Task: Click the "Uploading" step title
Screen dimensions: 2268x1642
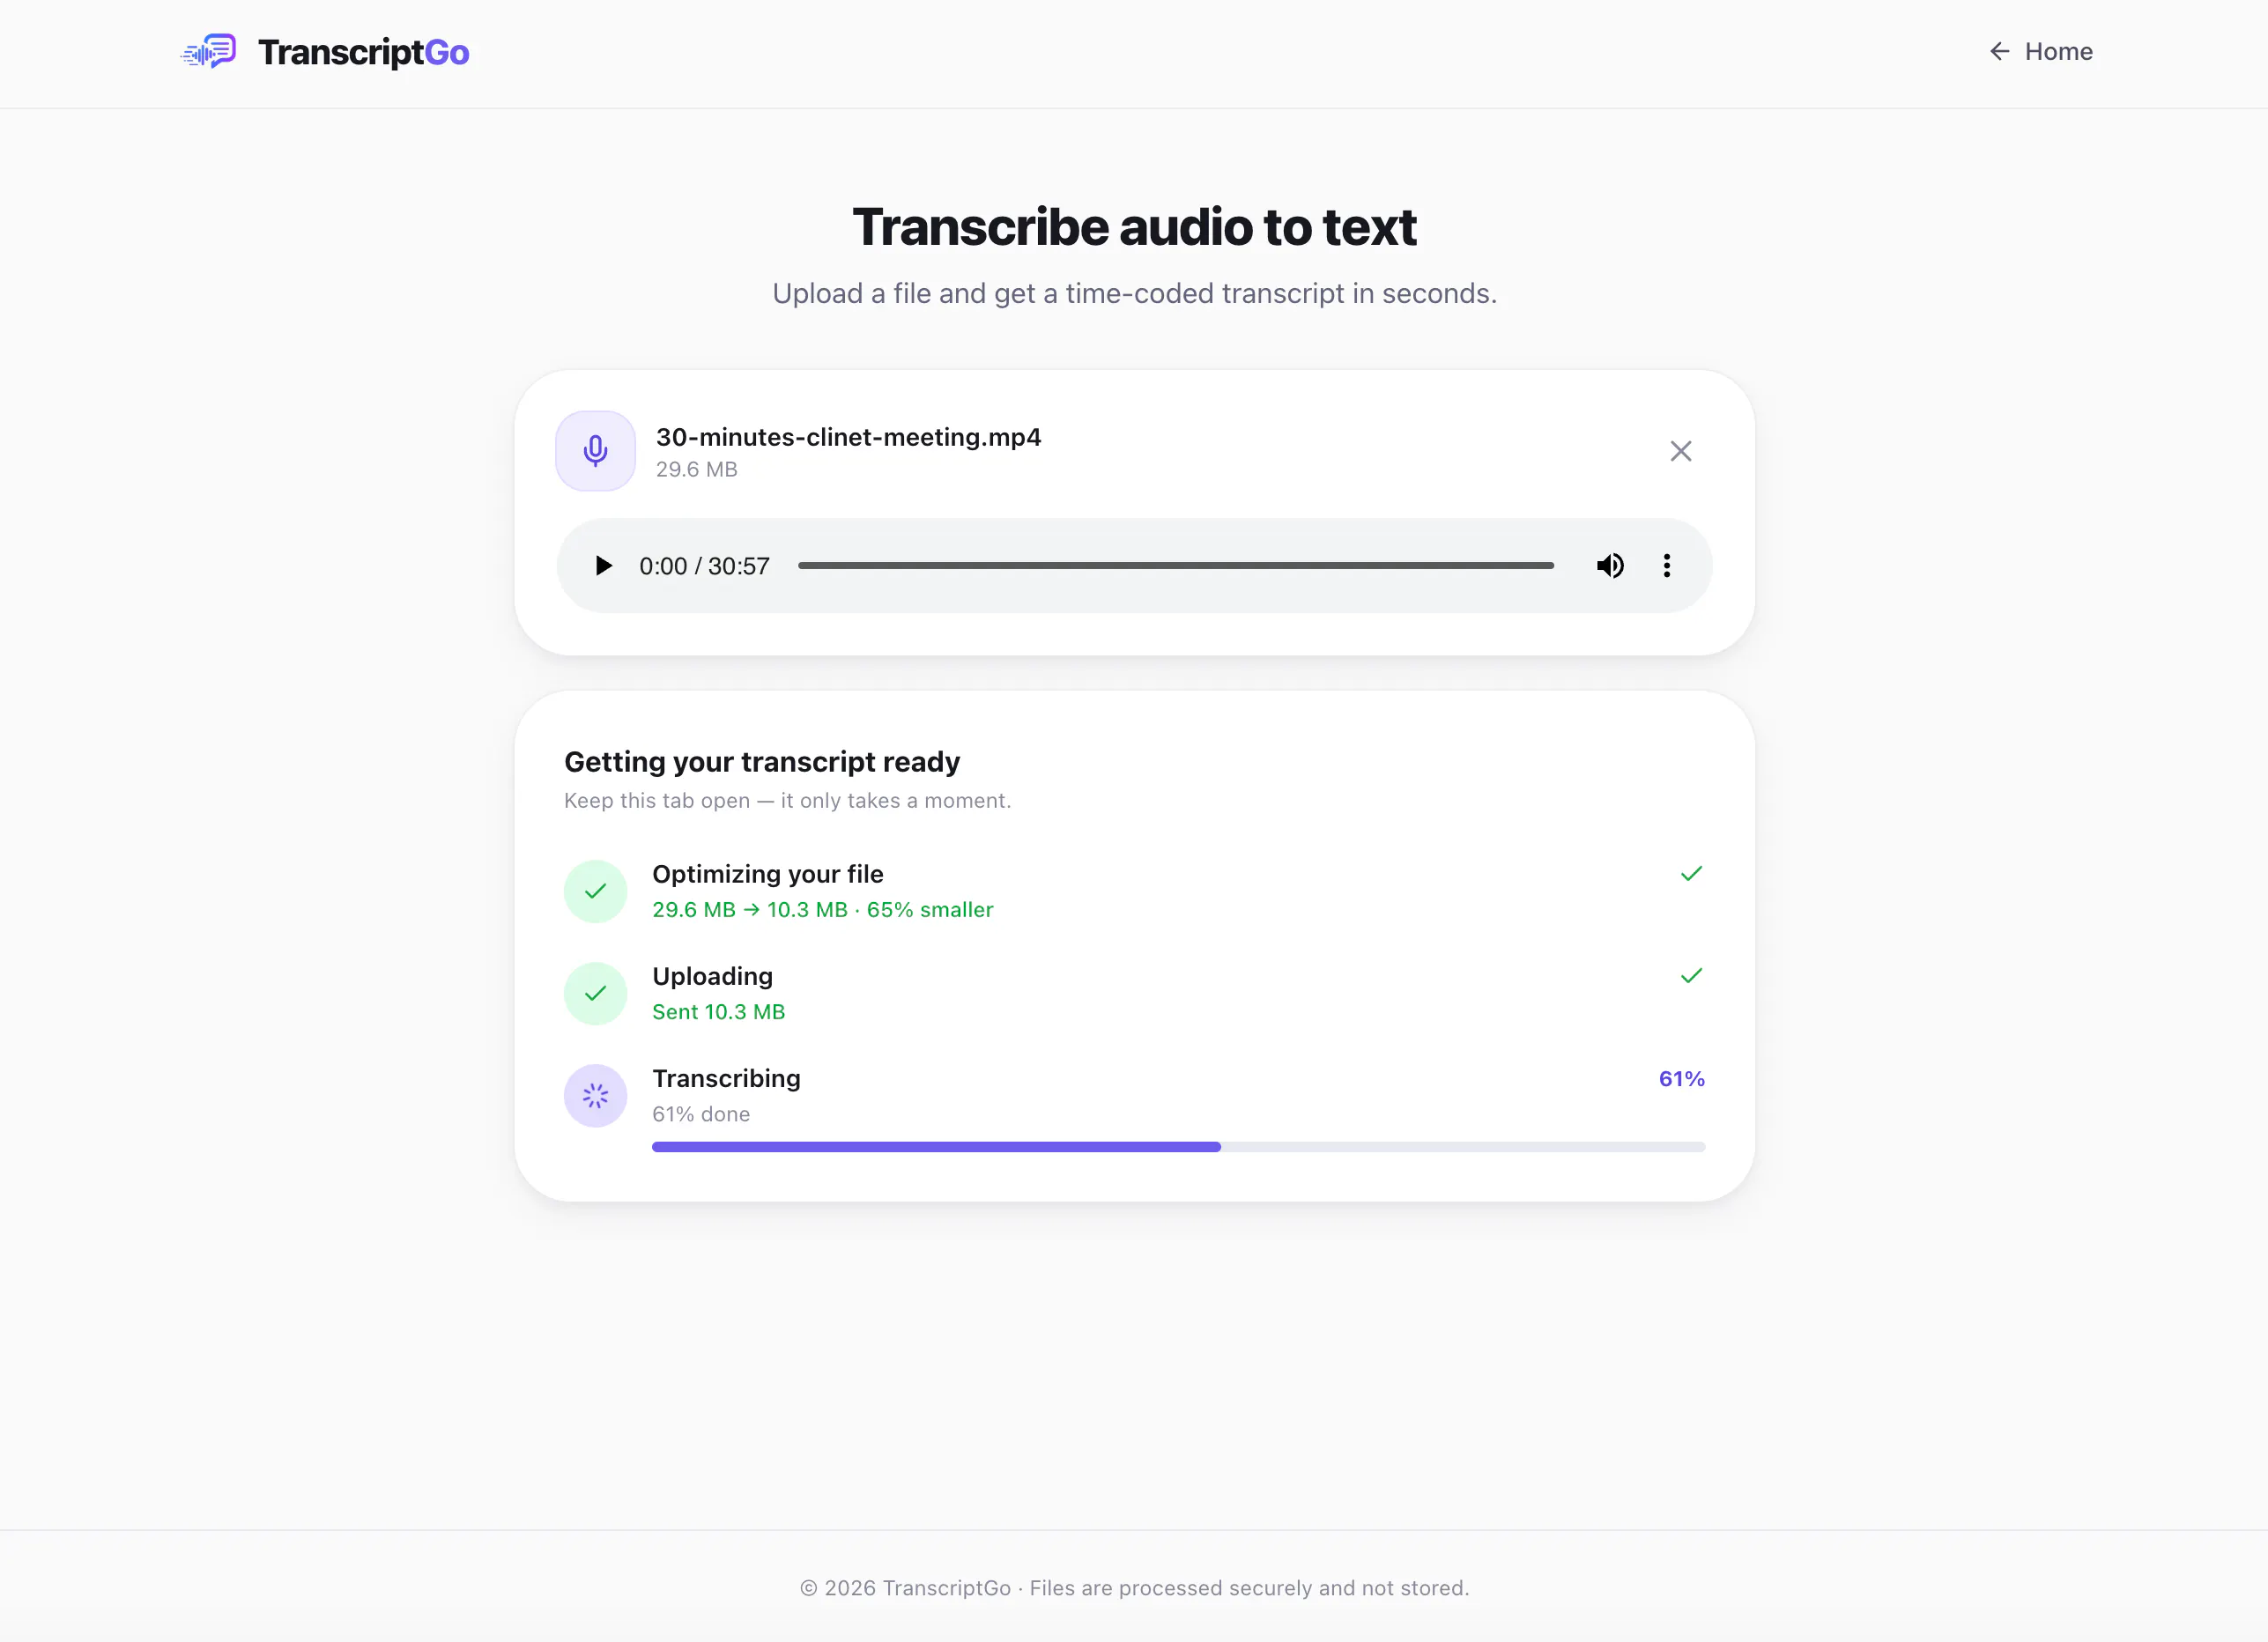Action: (x=712, y=976)
